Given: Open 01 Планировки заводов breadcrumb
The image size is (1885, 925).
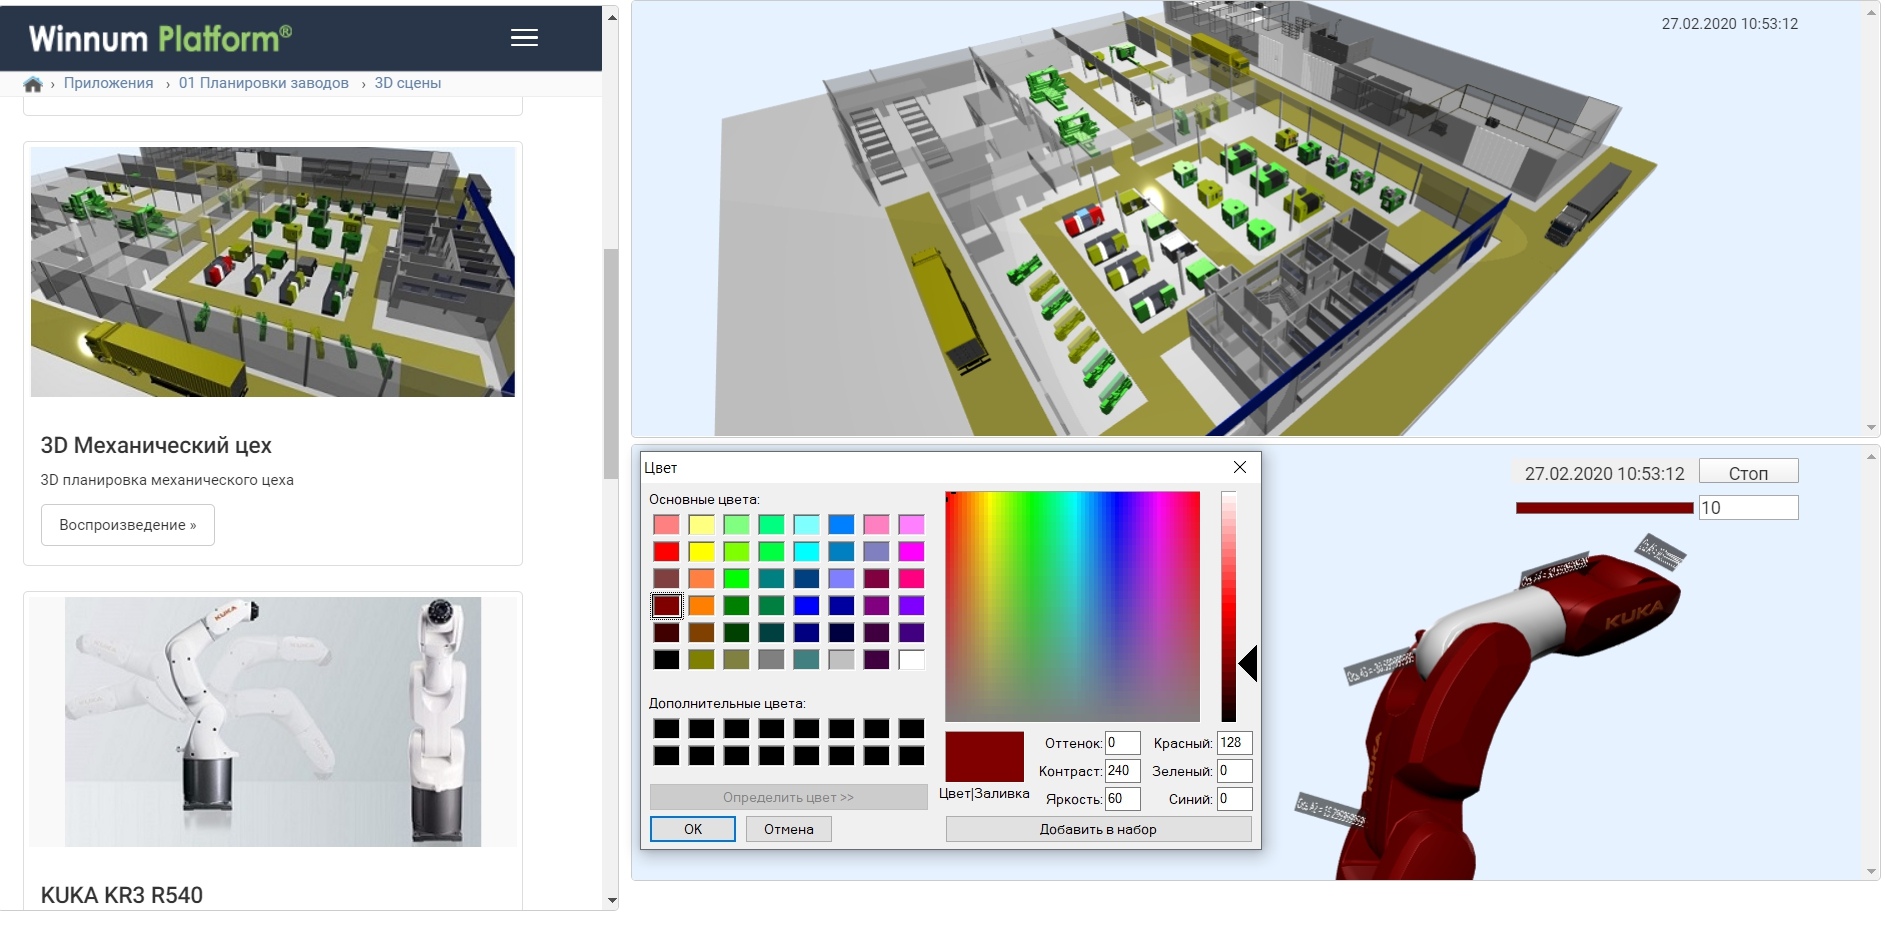Looking at the screenshot, I should coord(264,83).
